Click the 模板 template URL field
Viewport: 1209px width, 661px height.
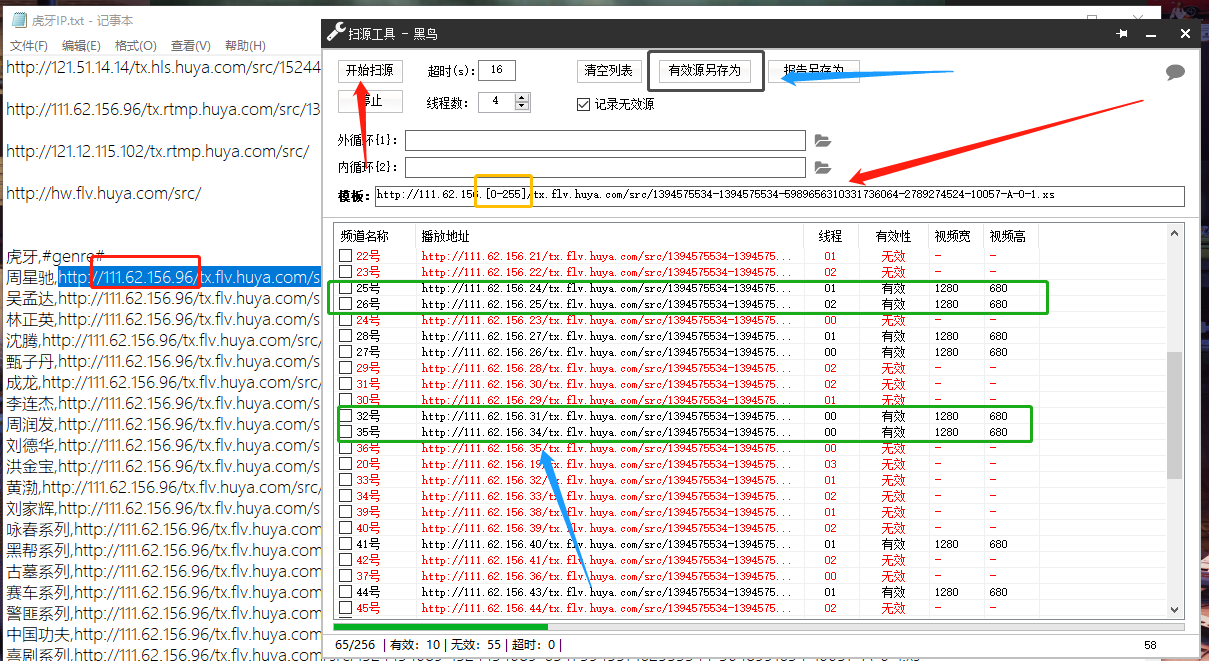[x=779, y=195]
